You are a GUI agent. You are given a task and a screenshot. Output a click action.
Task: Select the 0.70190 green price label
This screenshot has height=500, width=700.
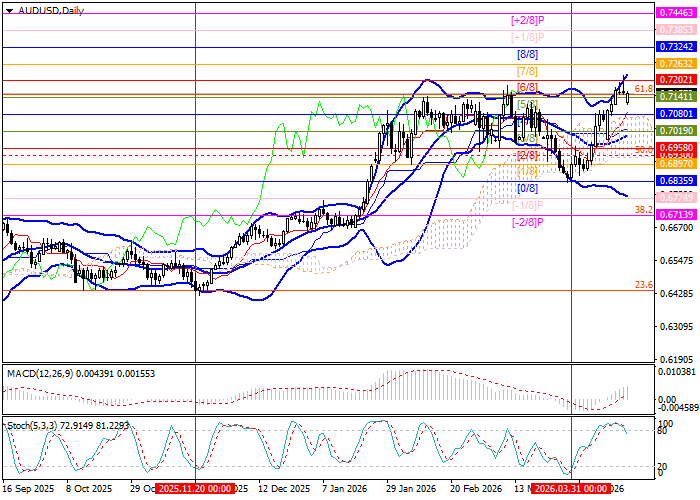(676, 130)
